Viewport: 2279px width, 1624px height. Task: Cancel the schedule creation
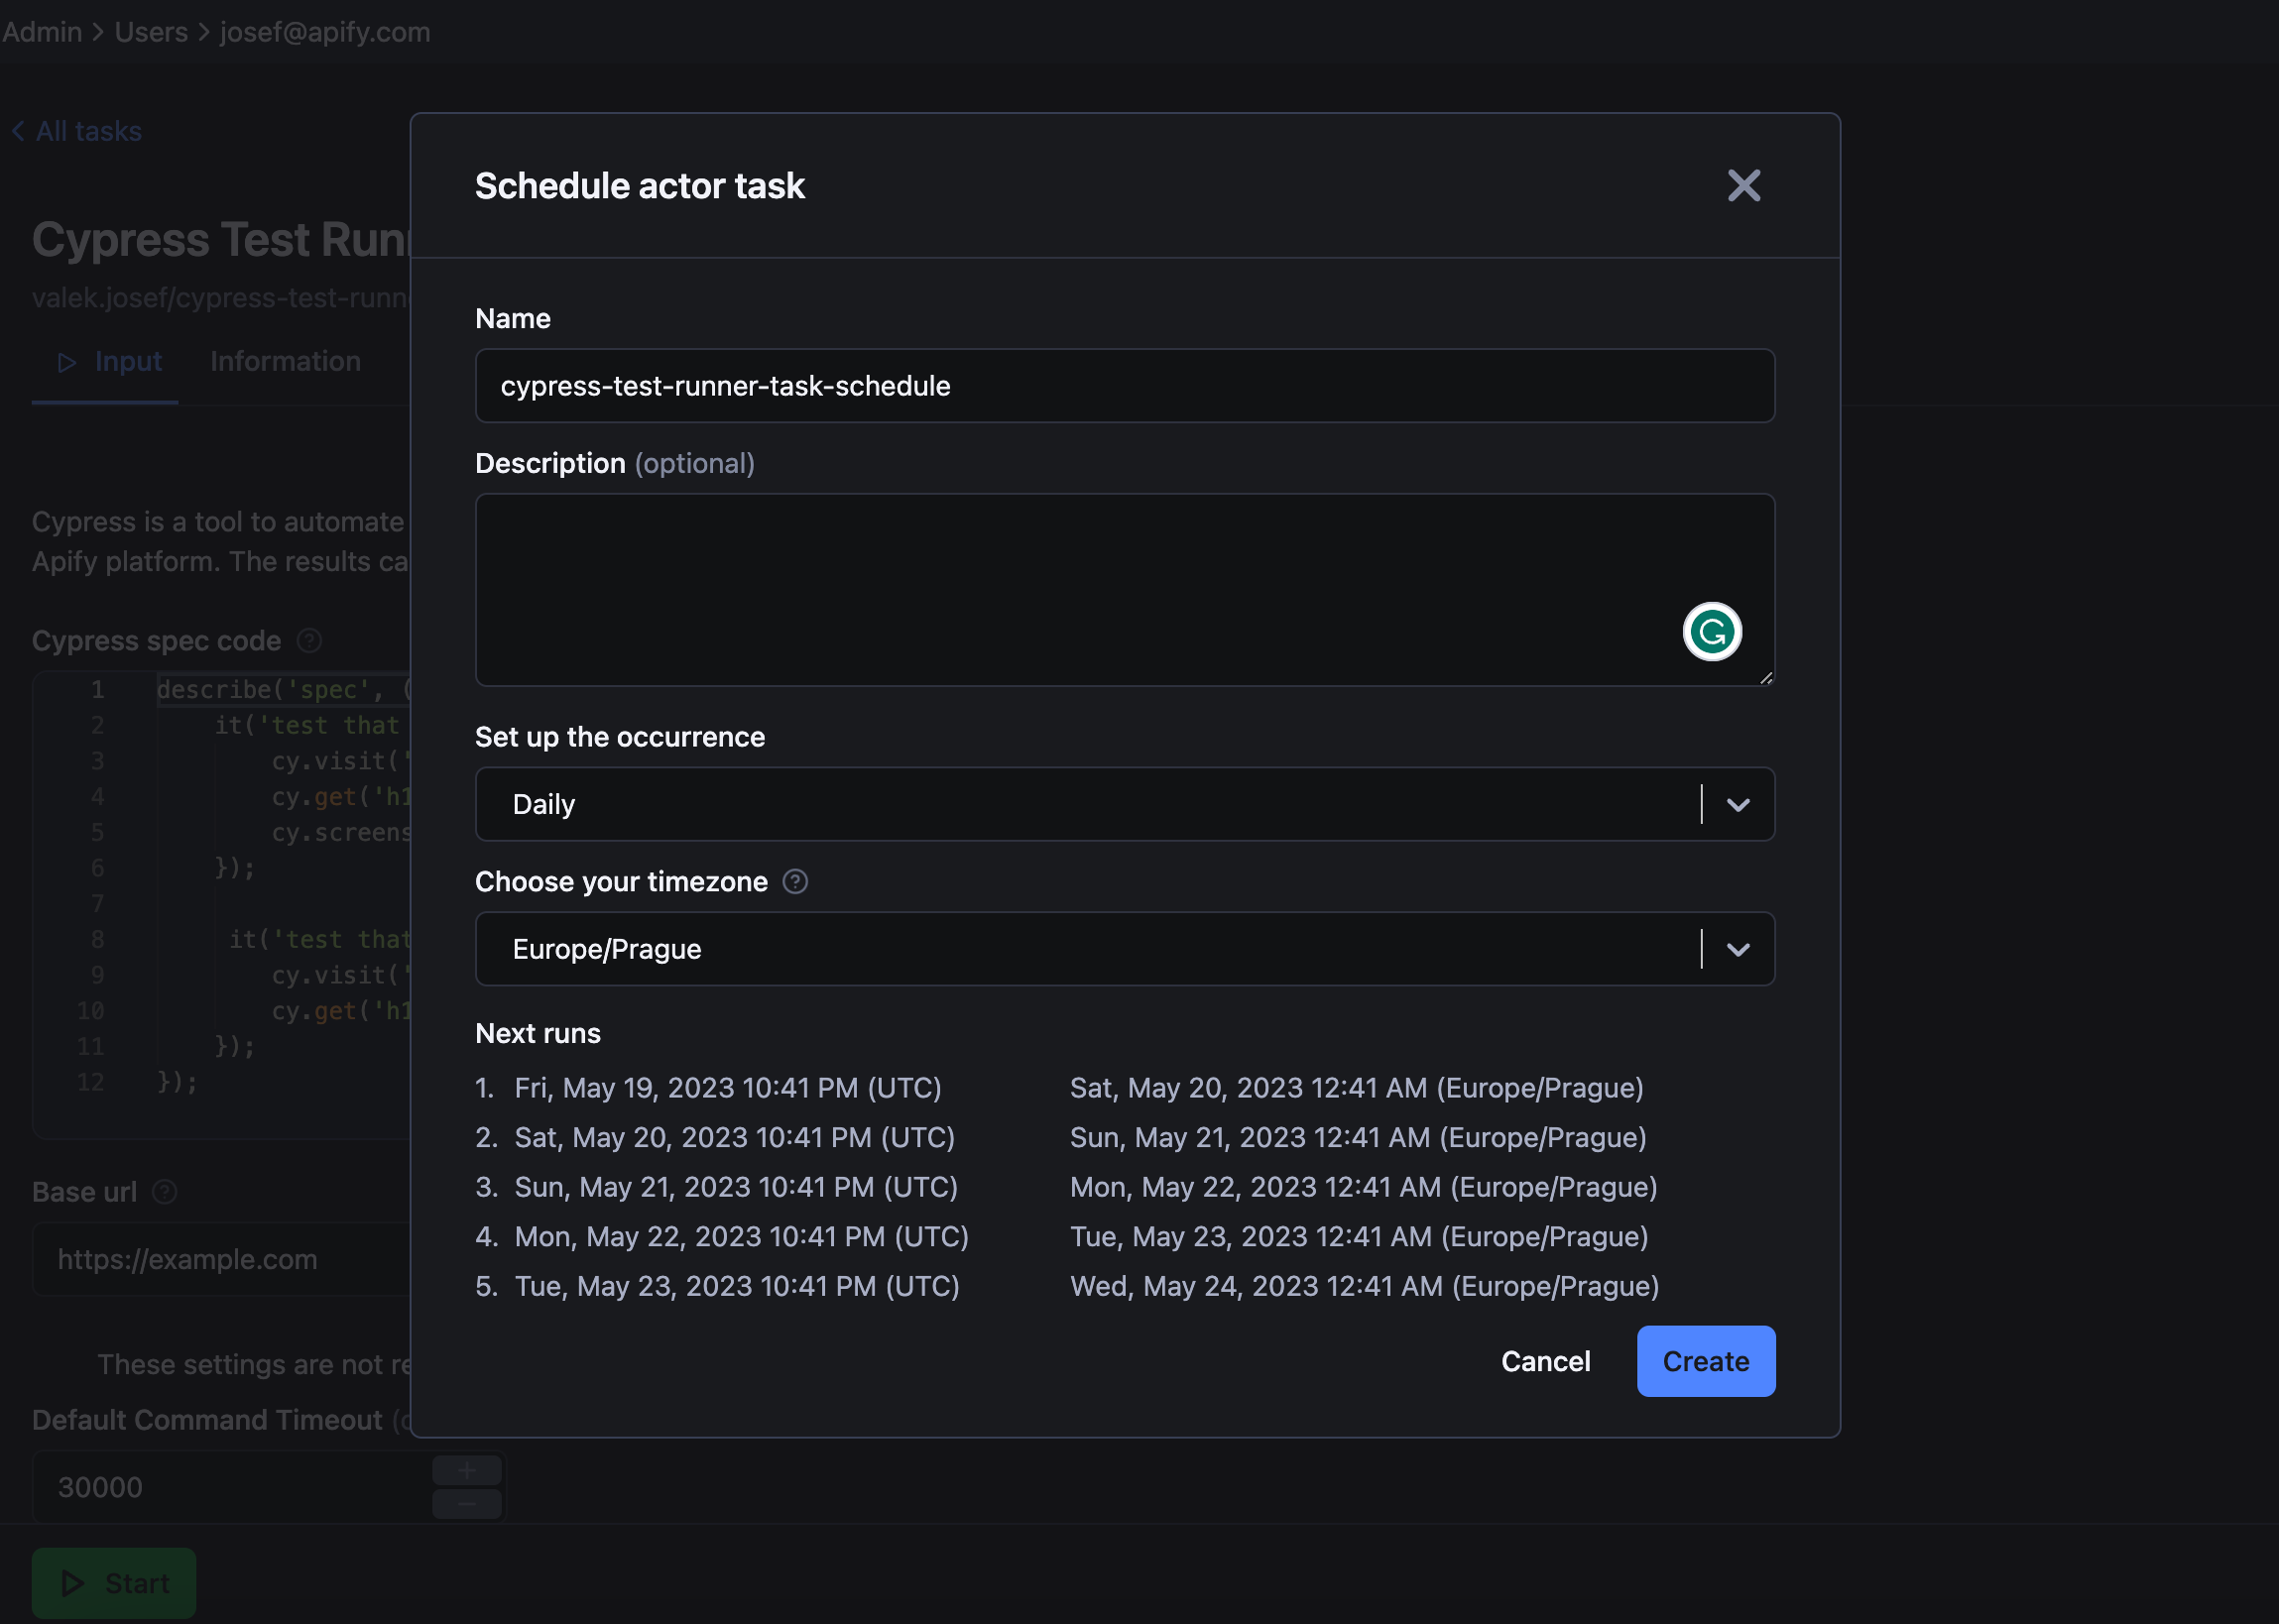pyautogui.click(x=1545, y=1361)
